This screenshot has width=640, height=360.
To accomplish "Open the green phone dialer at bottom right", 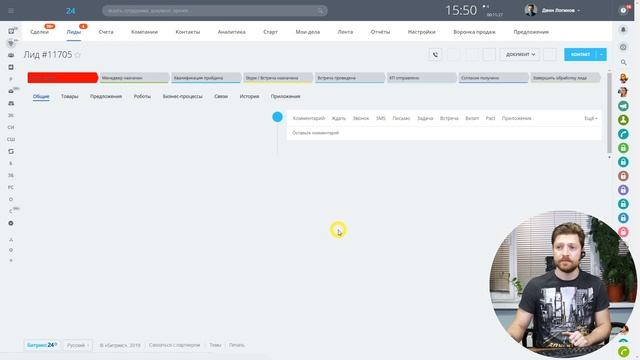I will 623,351.
